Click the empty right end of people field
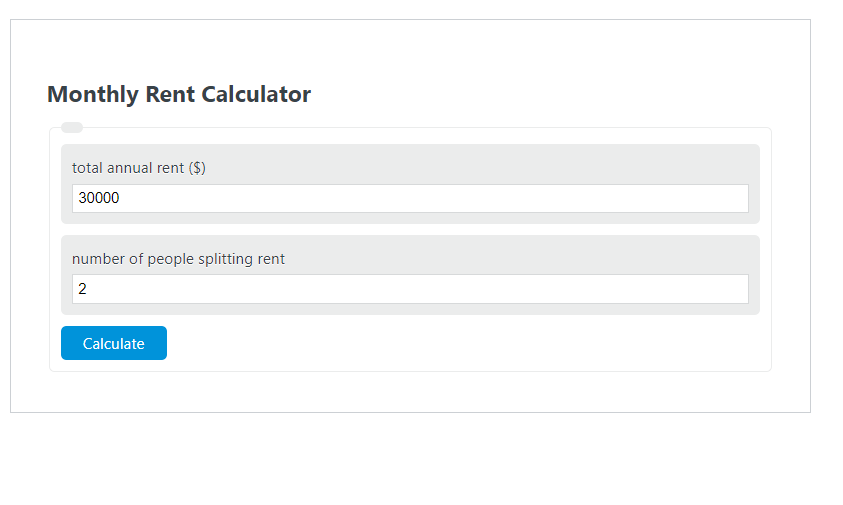843x505 pixels. [700, 289]
